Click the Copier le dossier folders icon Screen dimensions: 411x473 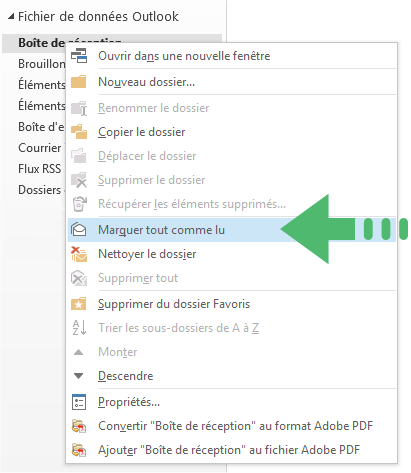point(79,132)
